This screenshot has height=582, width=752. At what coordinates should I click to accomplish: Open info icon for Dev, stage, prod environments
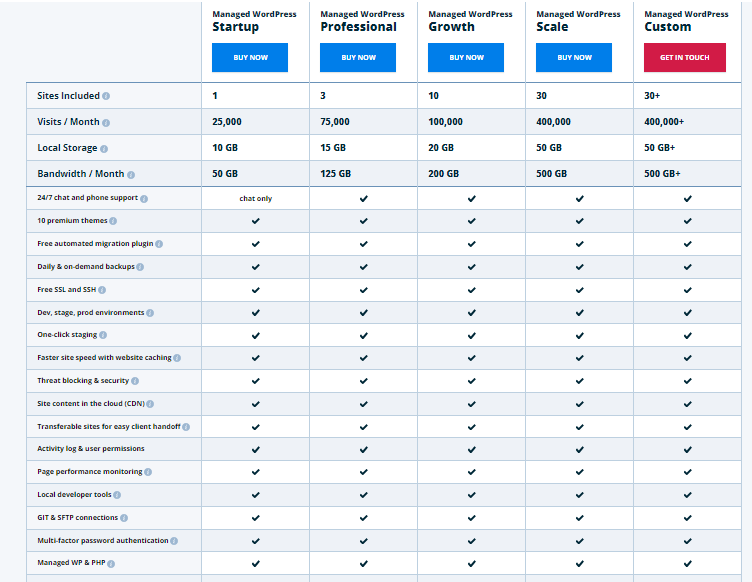point(150,313)
